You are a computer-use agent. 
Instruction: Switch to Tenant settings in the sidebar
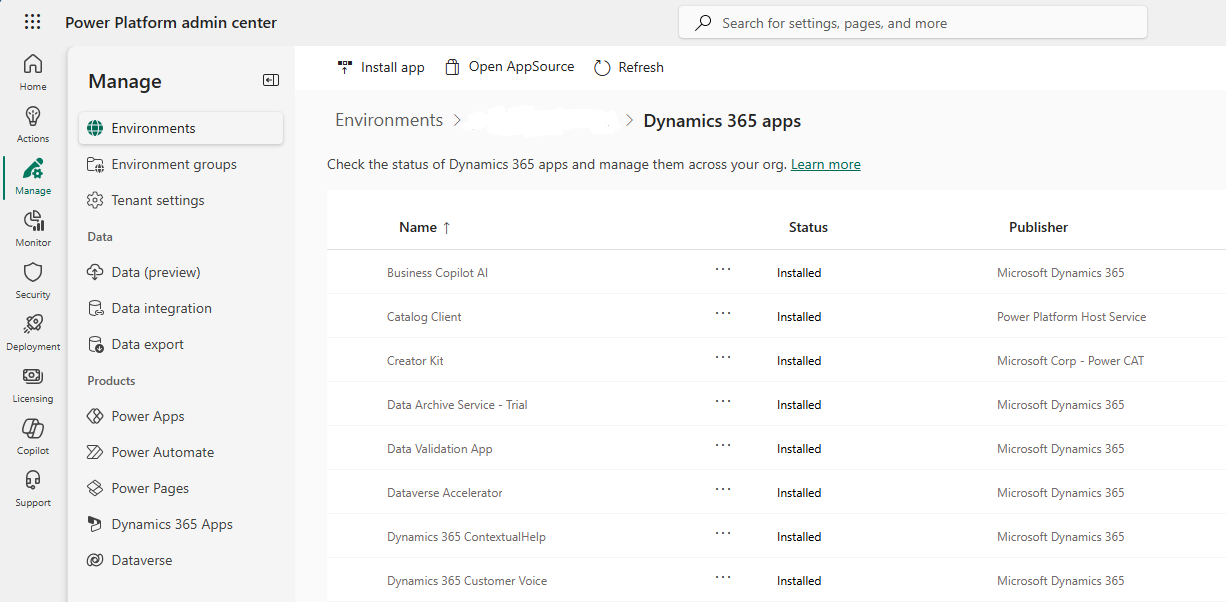click(157, 199)
